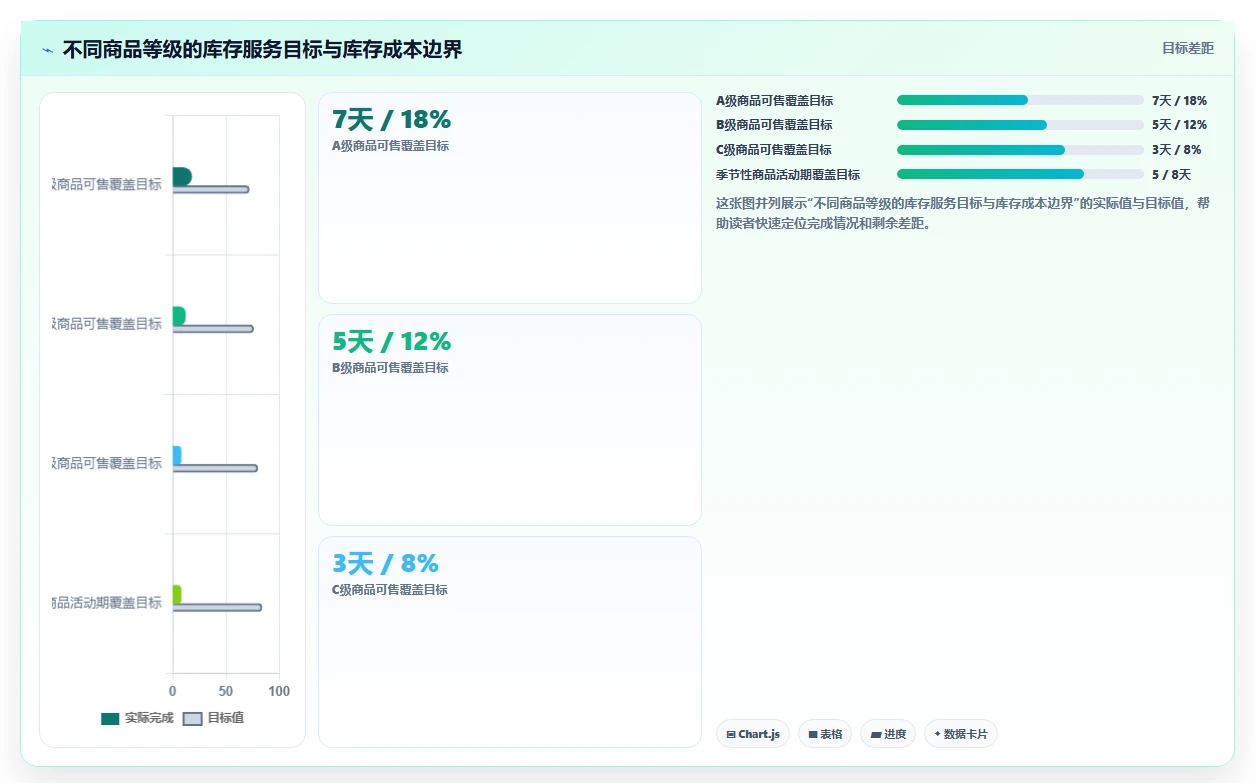The height and width of the screenshot is (783, 1255).
Task: Click the progress value 5 / 8天
Action: (x=1171, y=174)
